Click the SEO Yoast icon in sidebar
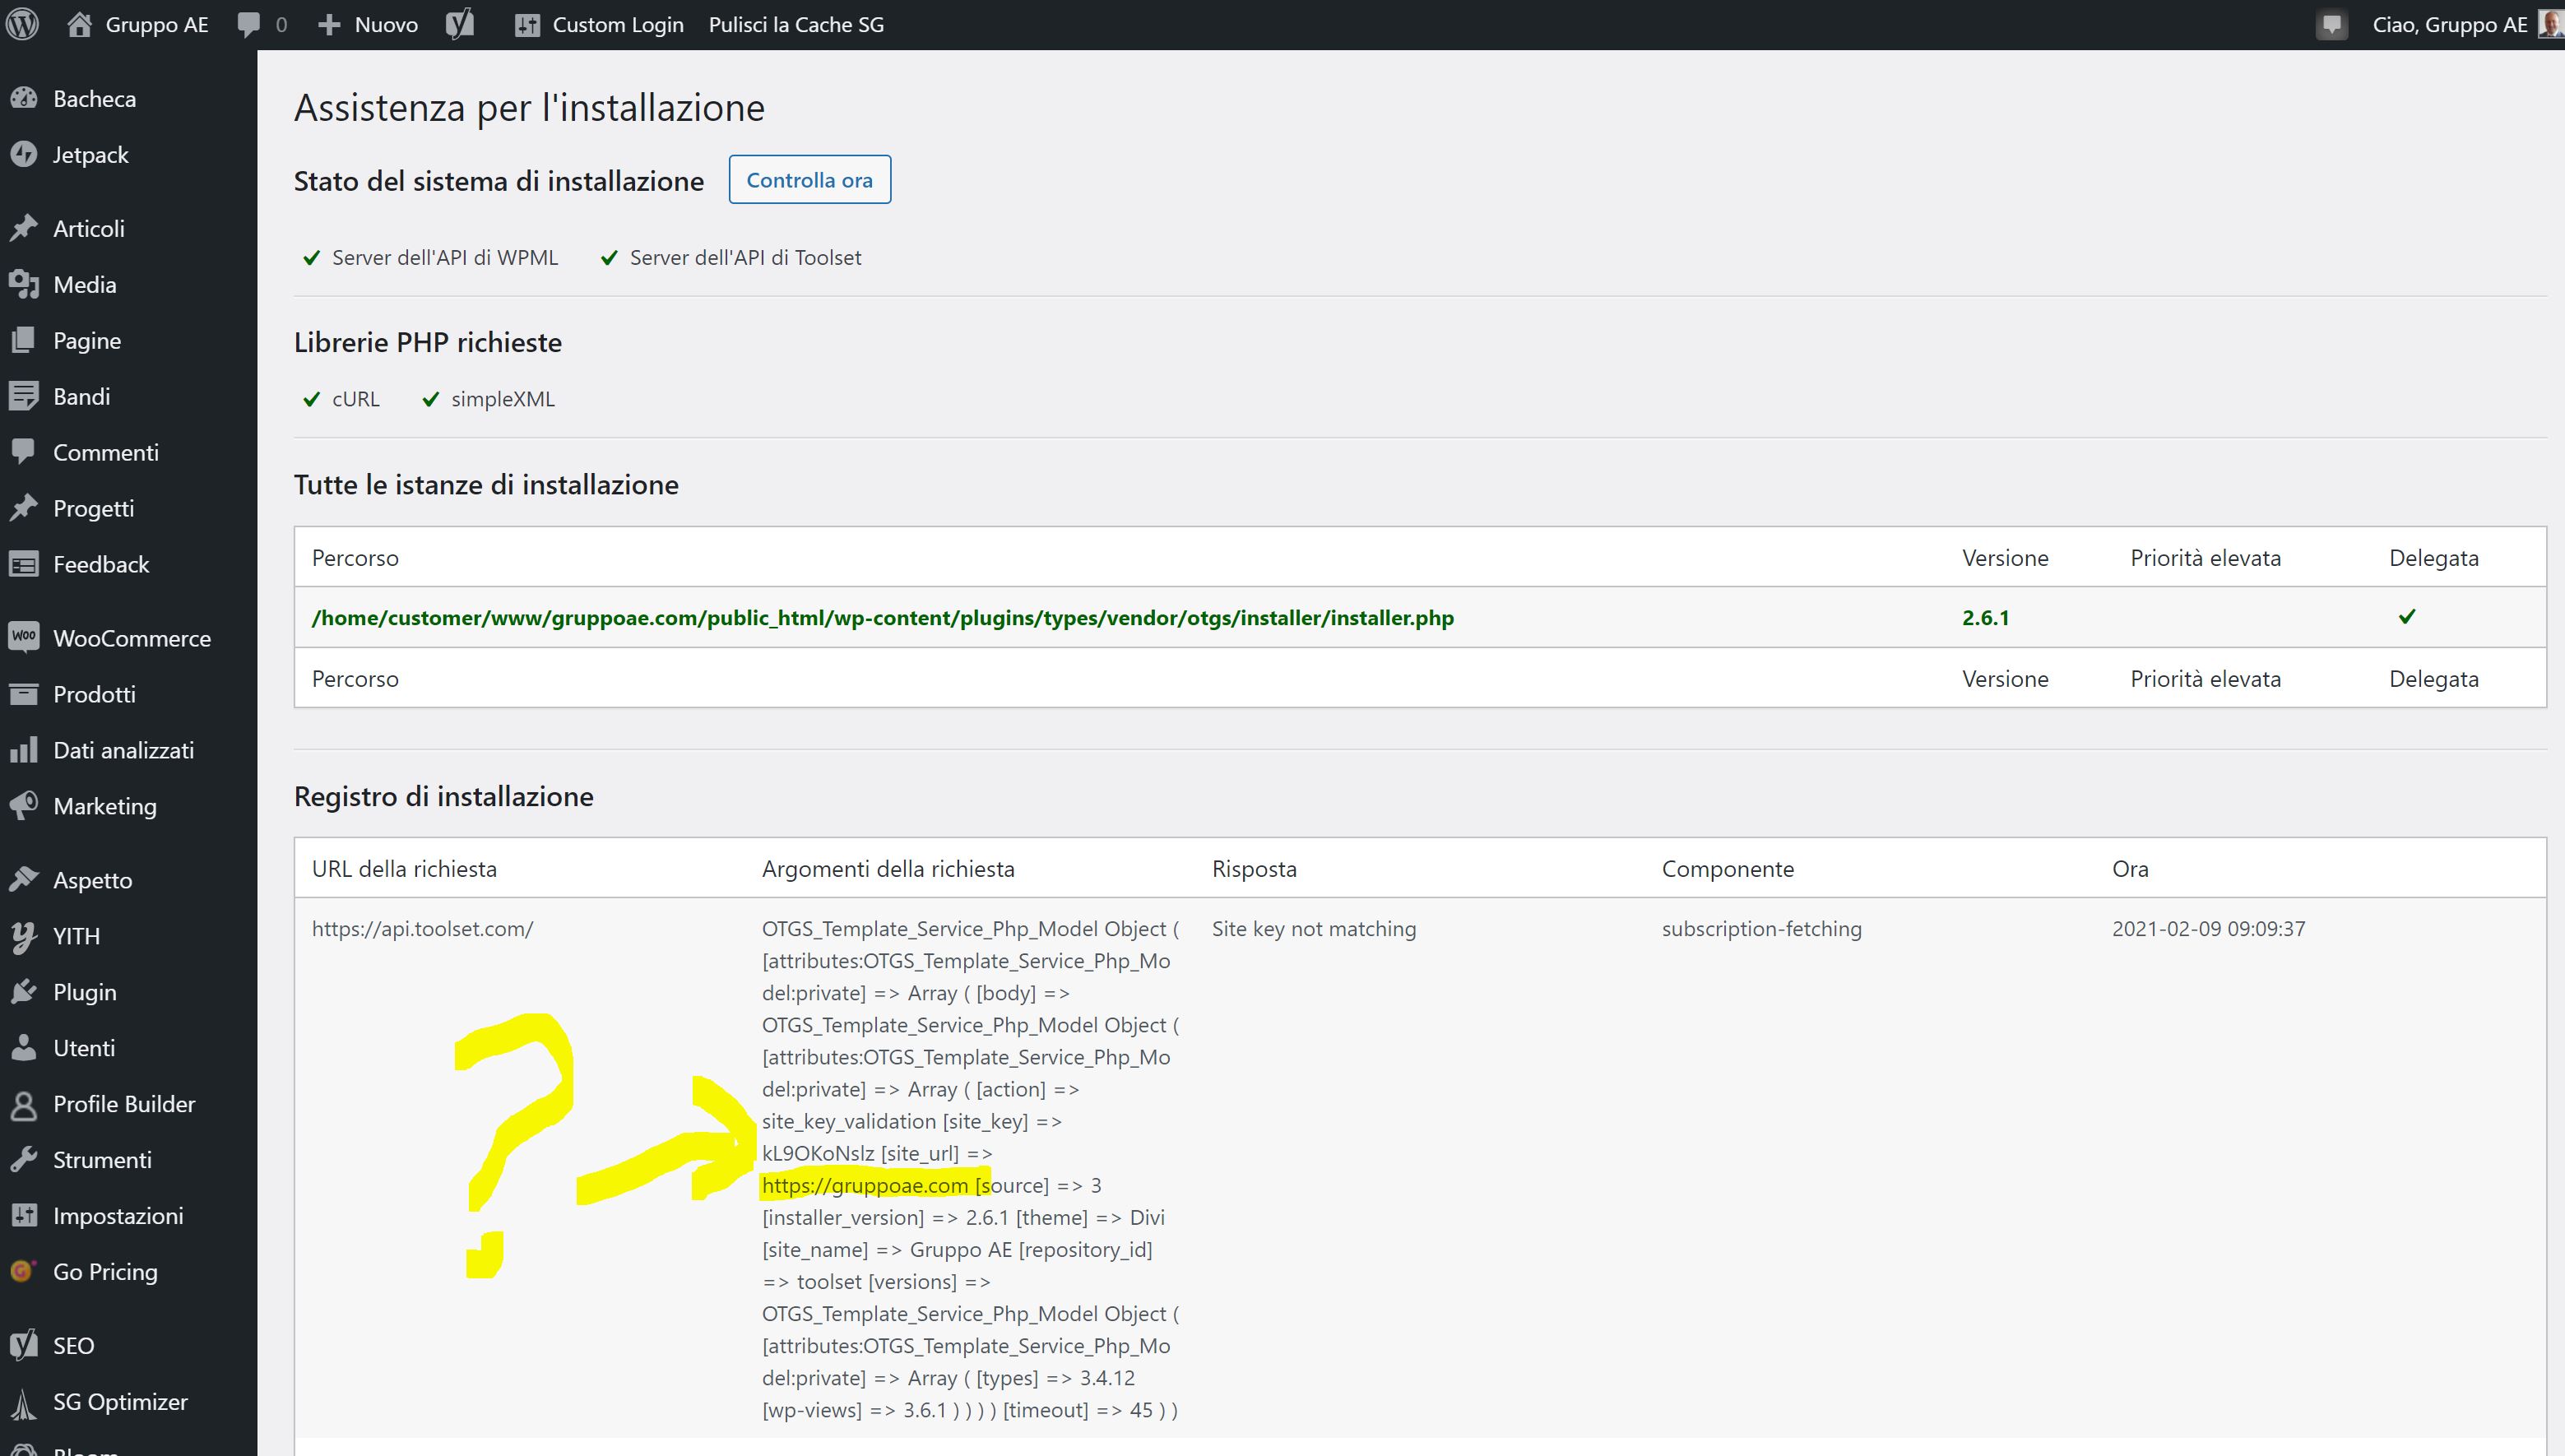 click(x=24, y=1345)
